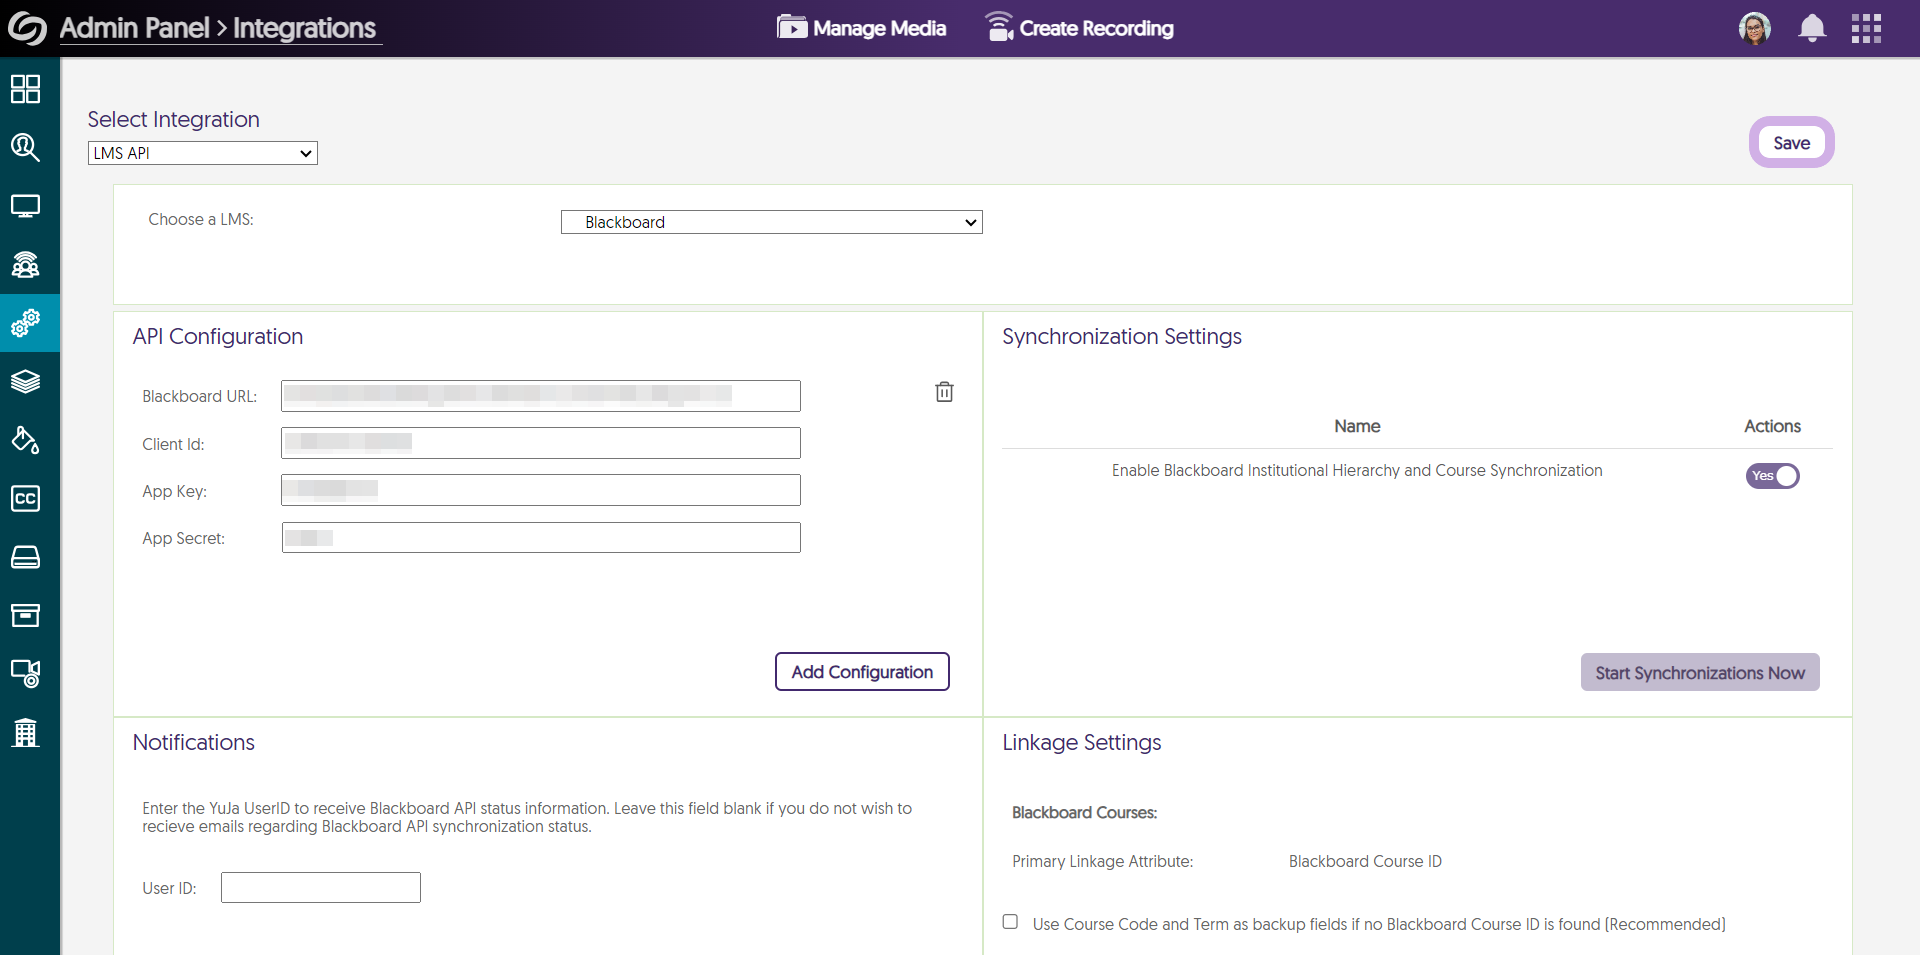This screenshot has width=1920, height=955.
Task: Open the user profile avatar menu
Action: (1755, 28)
